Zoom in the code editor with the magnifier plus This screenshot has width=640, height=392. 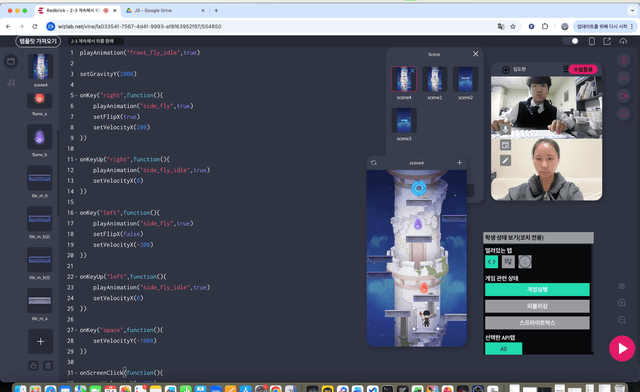pyautogui.click(x=622, y=303)
